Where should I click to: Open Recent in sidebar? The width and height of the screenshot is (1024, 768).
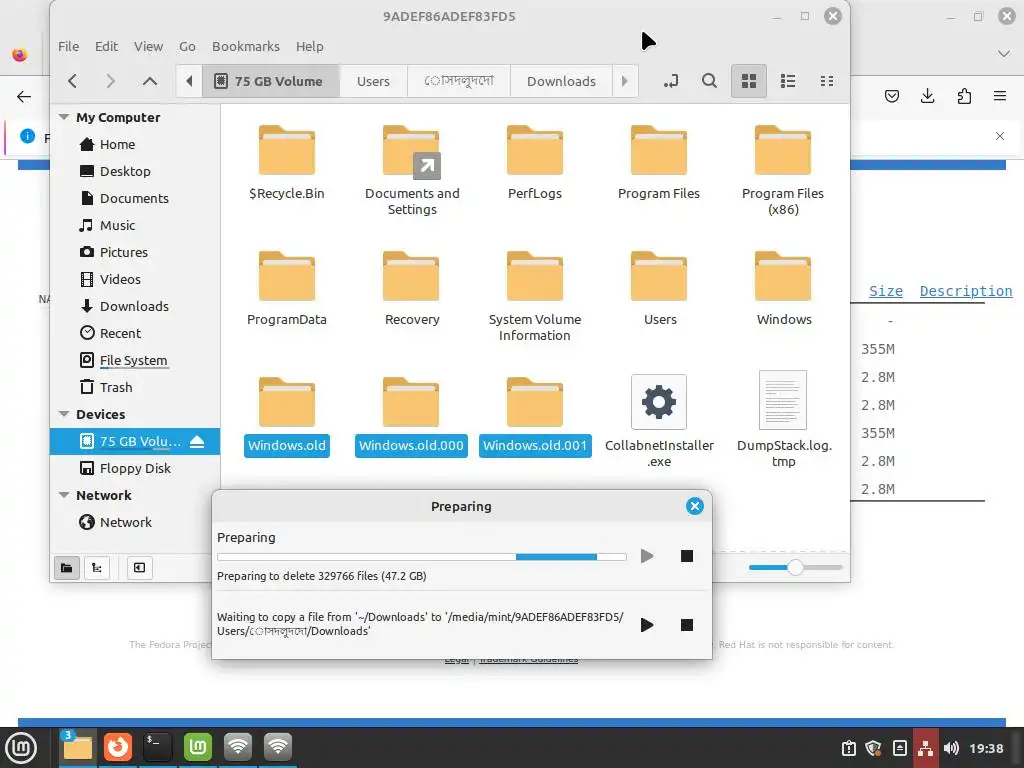click(x=135, y=333)
